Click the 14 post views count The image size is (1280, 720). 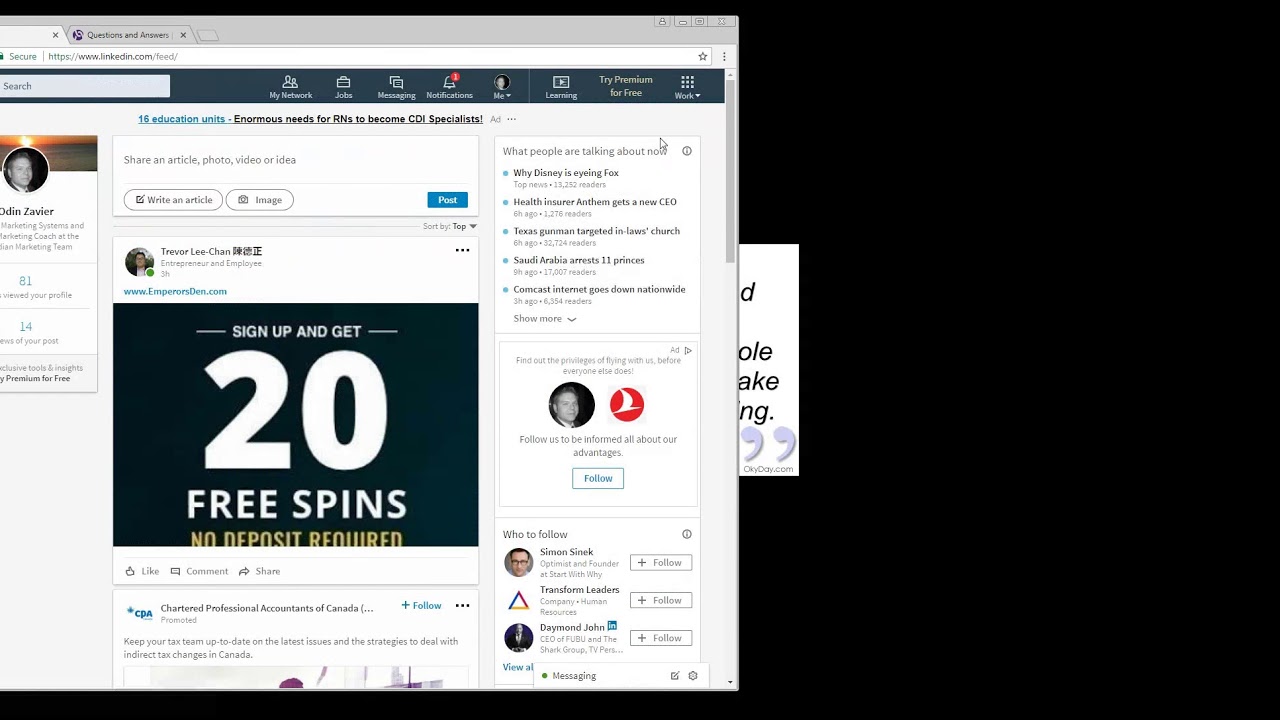(x=25, y=326)
